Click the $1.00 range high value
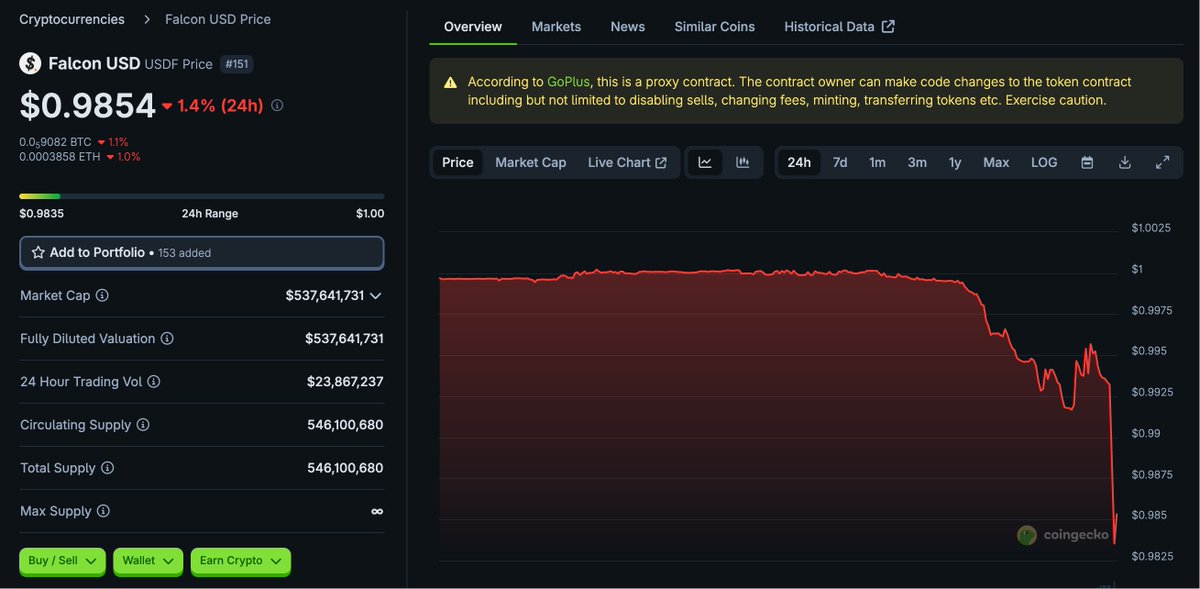The height and width of the screenshot is (589, 1200). point(370,214)
